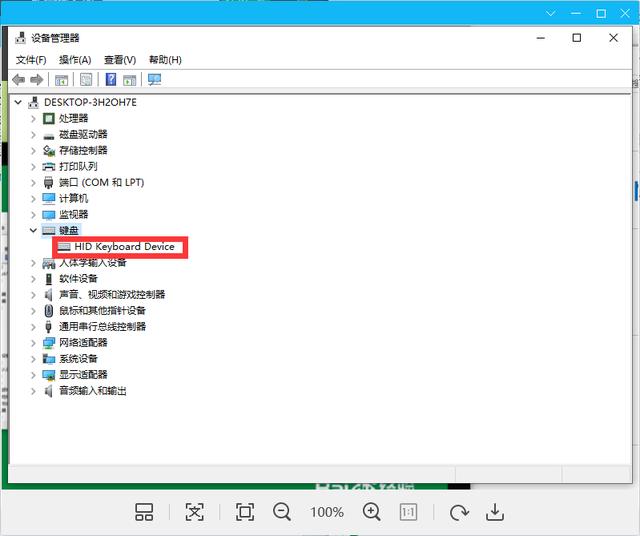Image resolution: width=640 pixels, height=536 pixels.
Task: Click the 监视器 monitor icon
Action: [x=49, y=215]
